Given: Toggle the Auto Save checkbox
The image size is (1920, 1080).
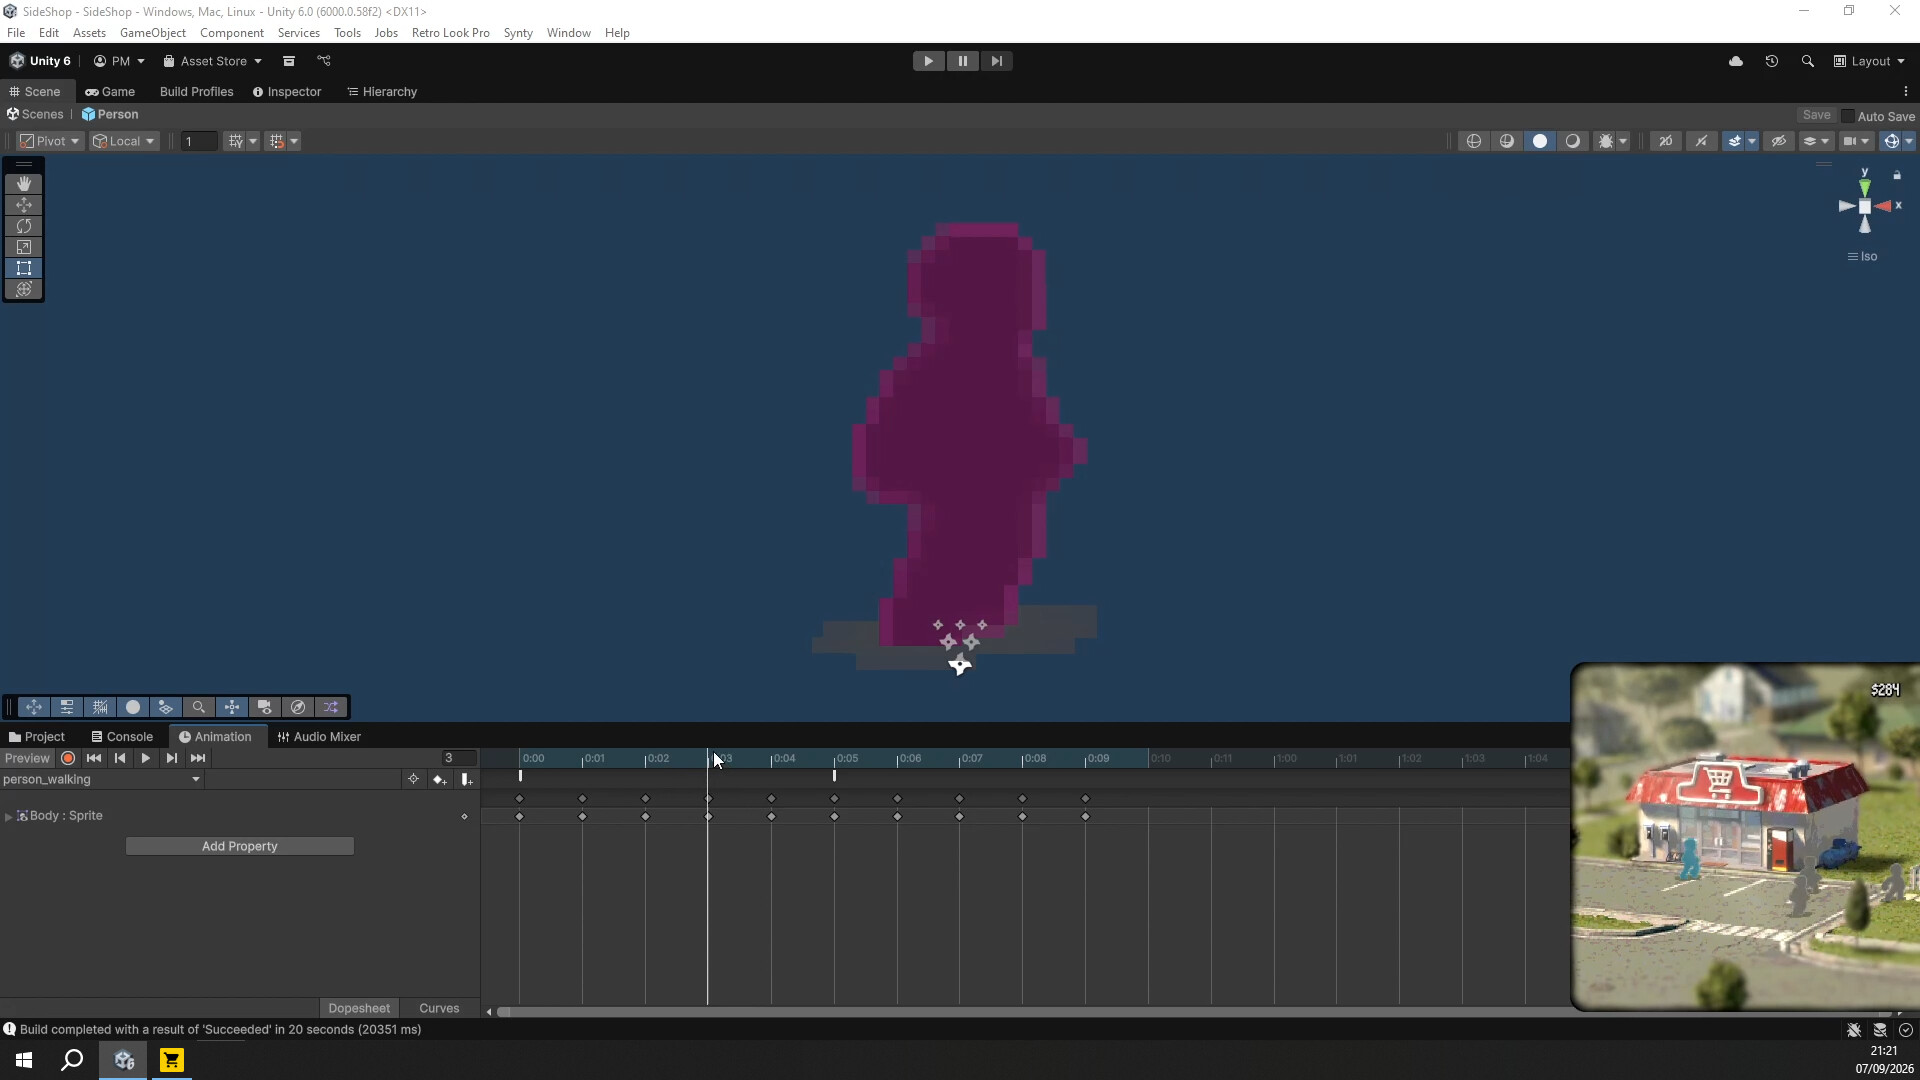Looking at the screenshot, I should pos(1848,116).
